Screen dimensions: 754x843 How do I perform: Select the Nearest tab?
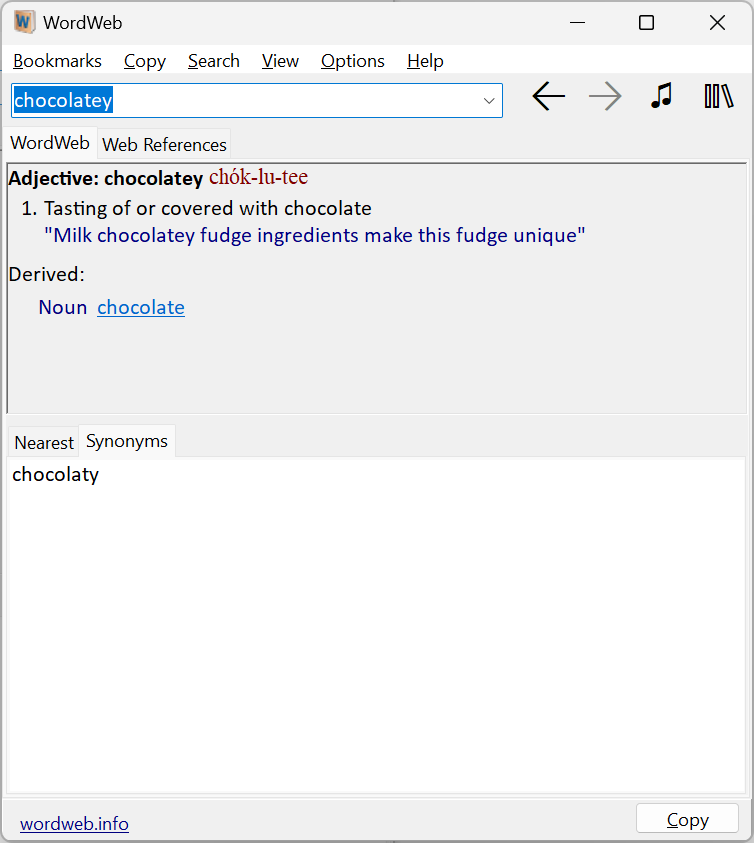tap(44, 442)
